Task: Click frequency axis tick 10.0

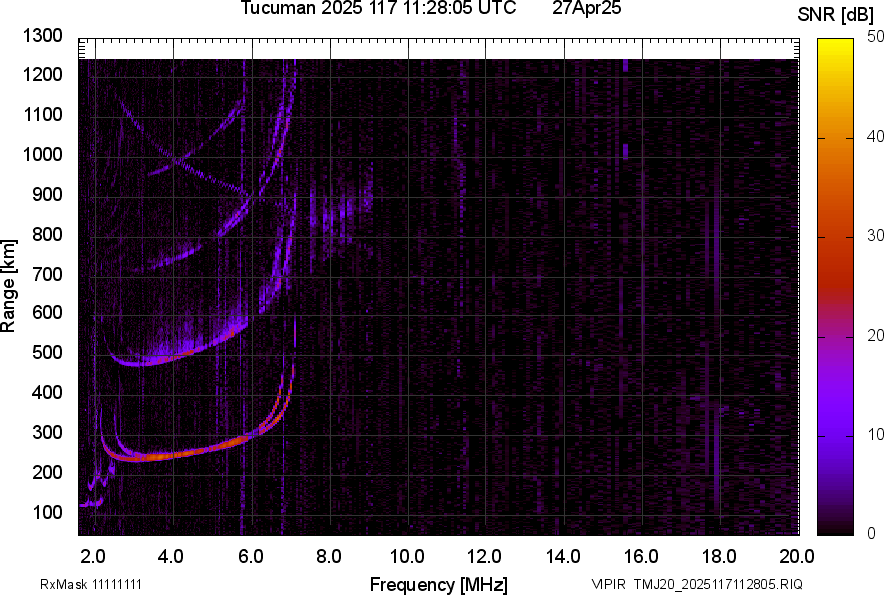Action: pos(407,557)
